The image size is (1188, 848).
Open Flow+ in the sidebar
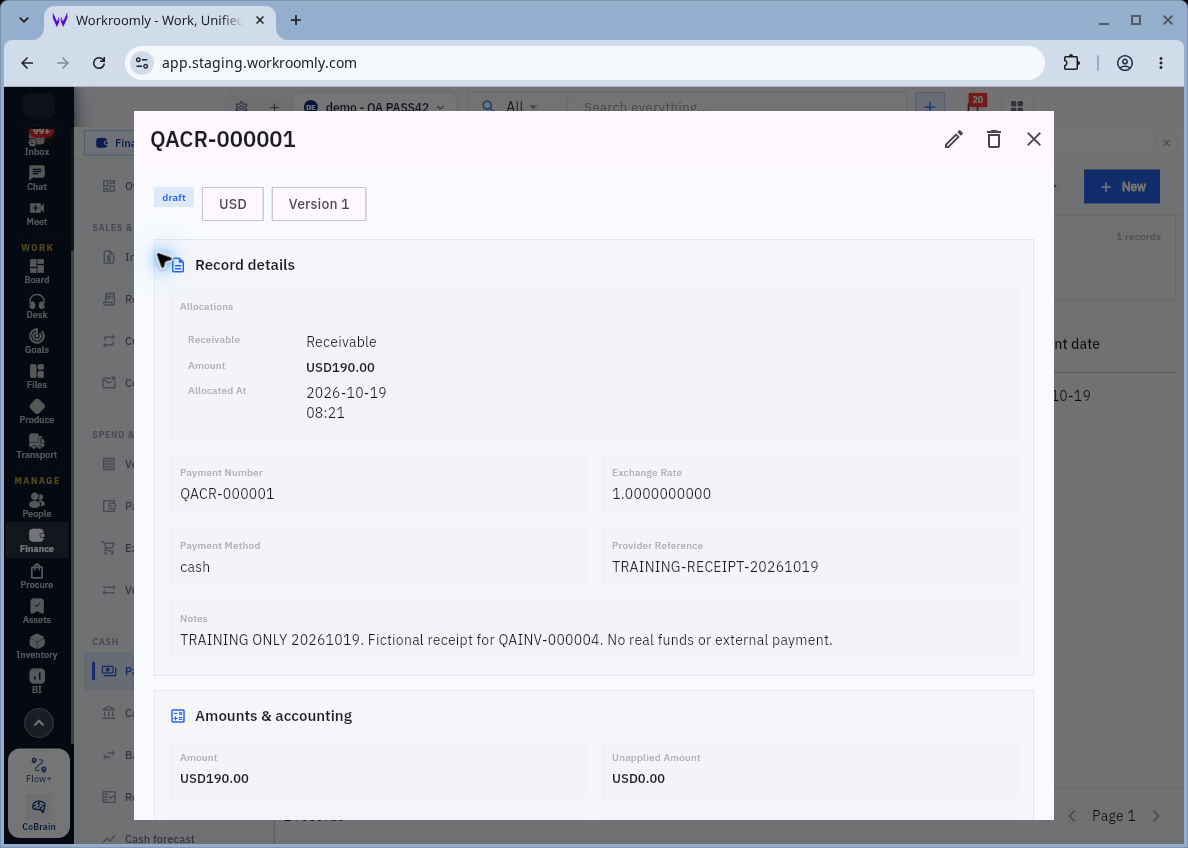coord(39,770)
